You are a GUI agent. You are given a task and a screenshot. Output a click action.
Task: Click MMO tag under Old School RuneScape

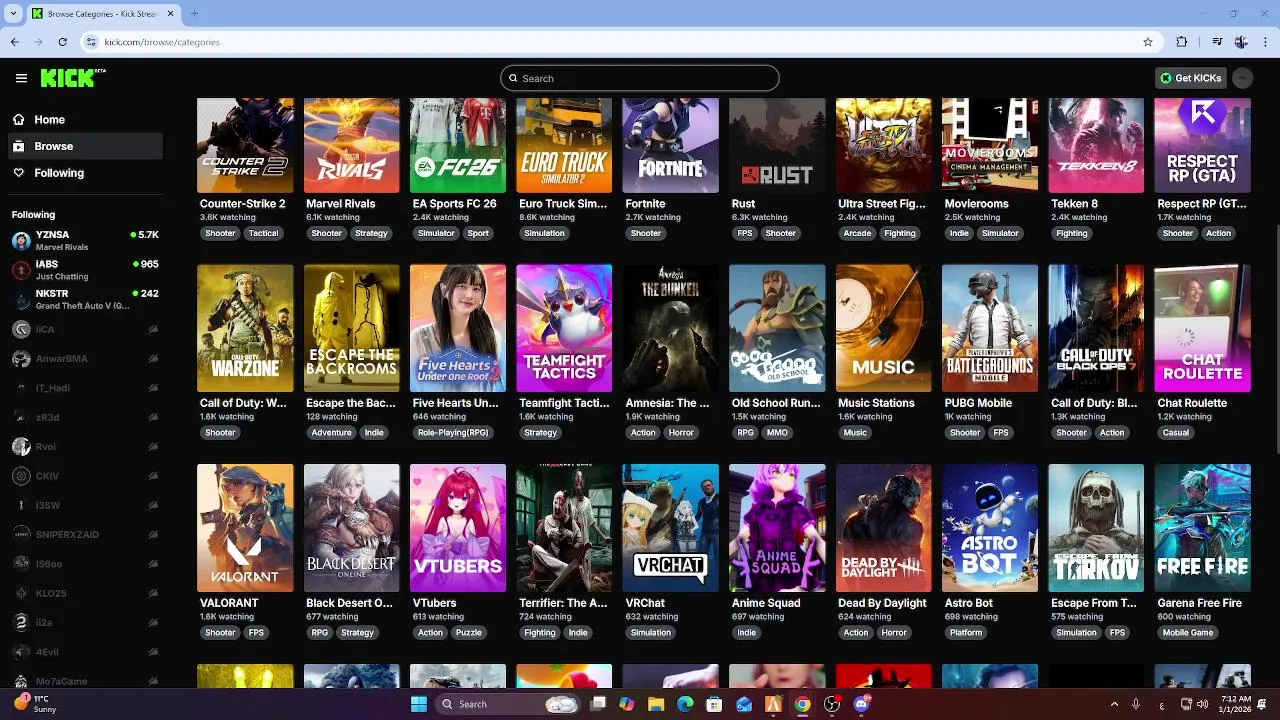[777, 433]
